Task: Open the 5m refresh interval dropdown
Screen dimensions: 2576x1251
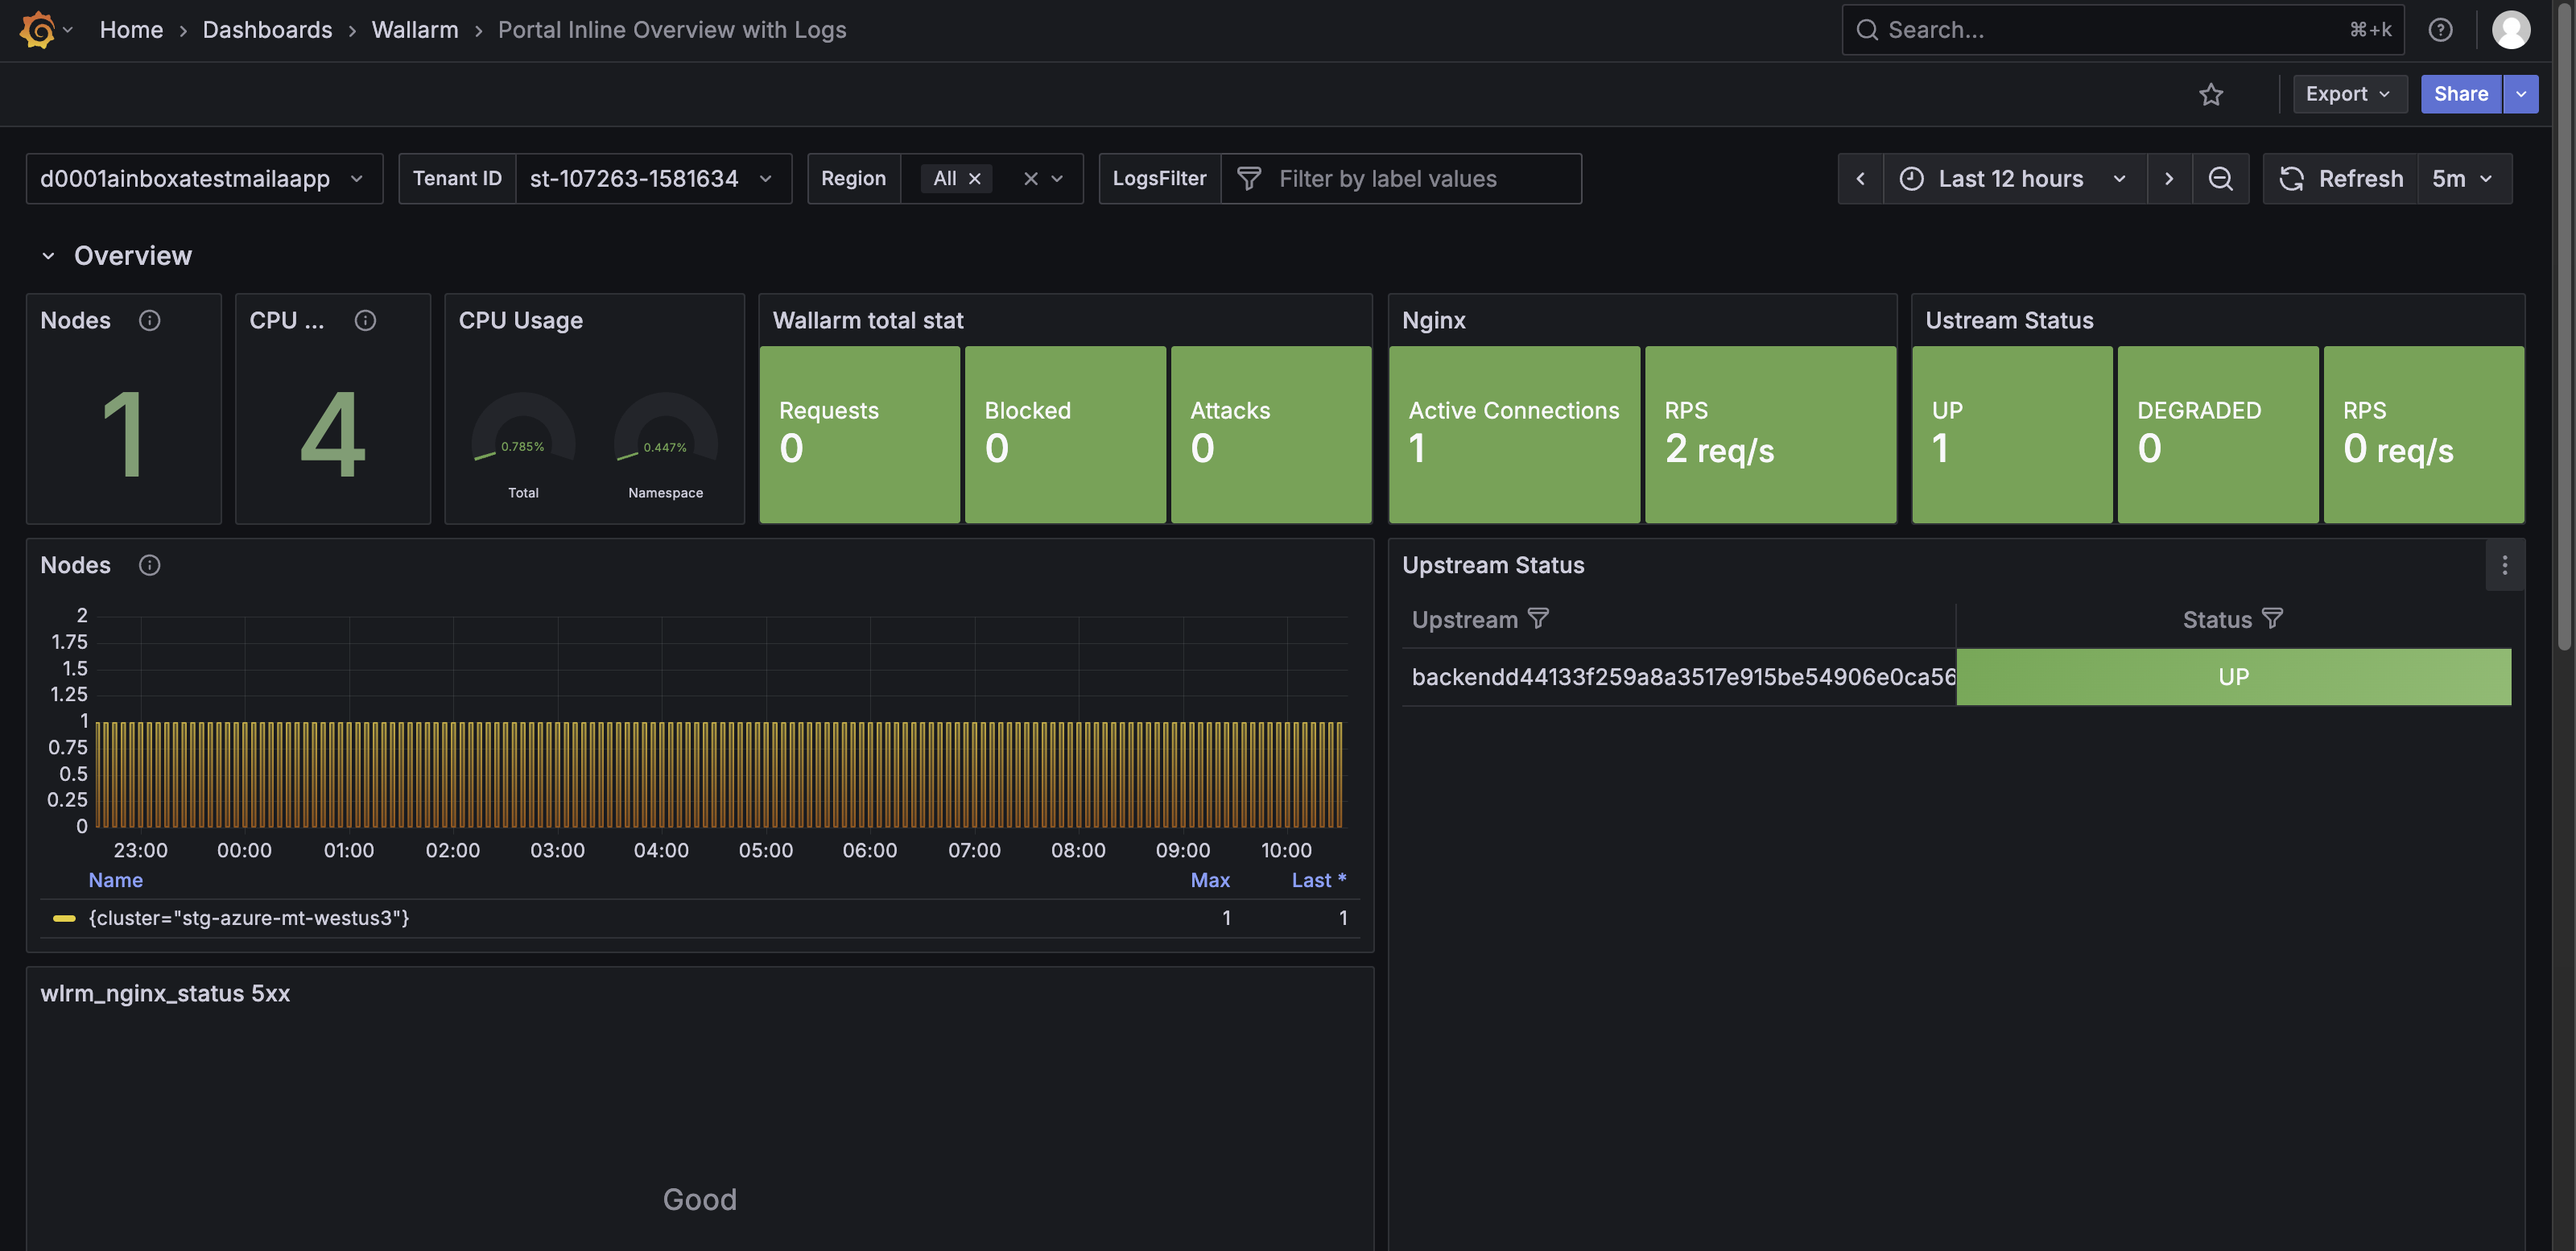Action: point(2462,179)
